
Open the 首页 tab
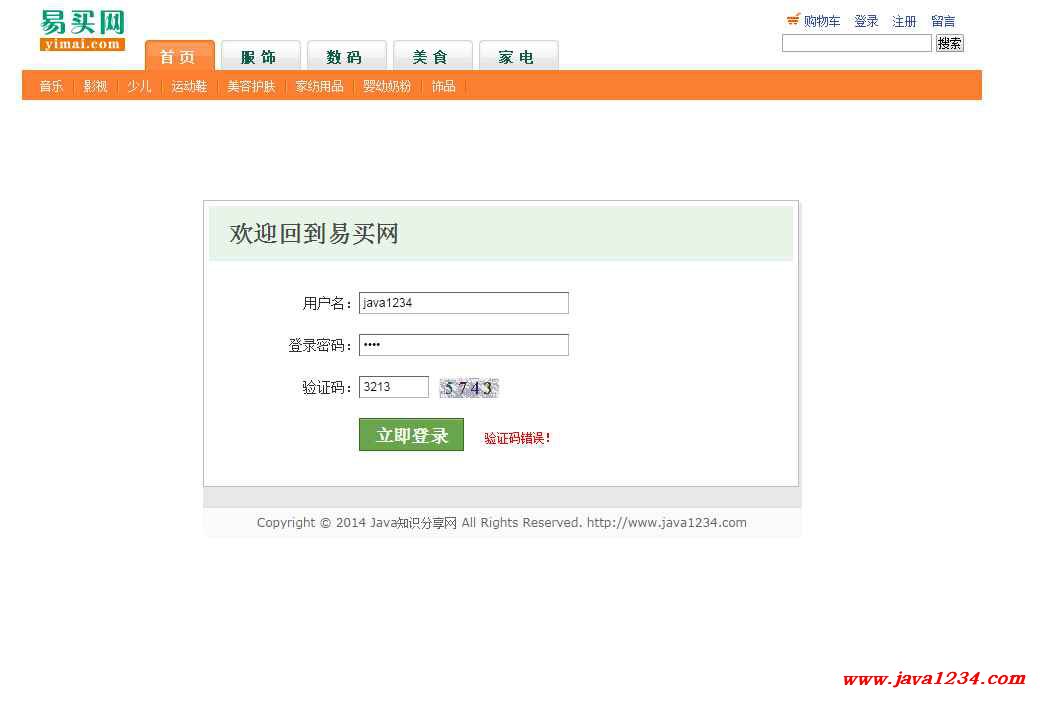[179, 57]
